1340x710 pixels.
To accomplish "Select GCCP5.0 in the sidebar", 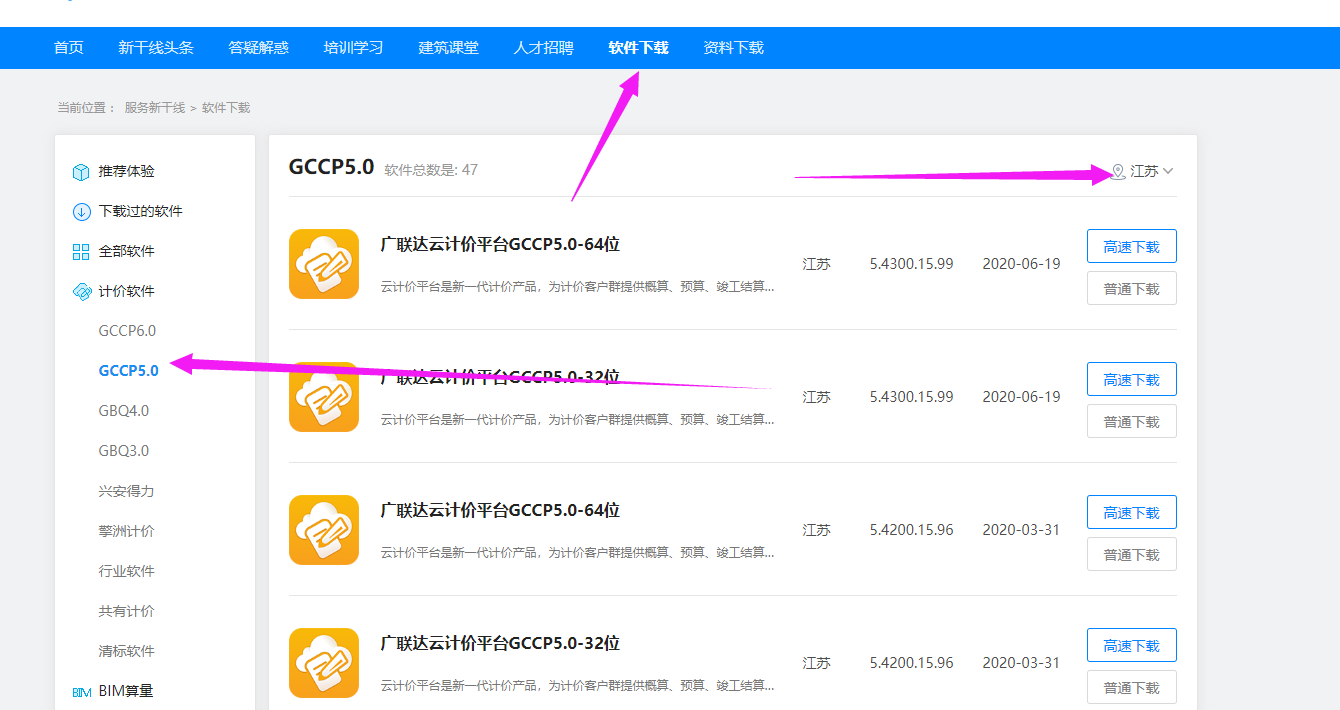I will [129, 371].
